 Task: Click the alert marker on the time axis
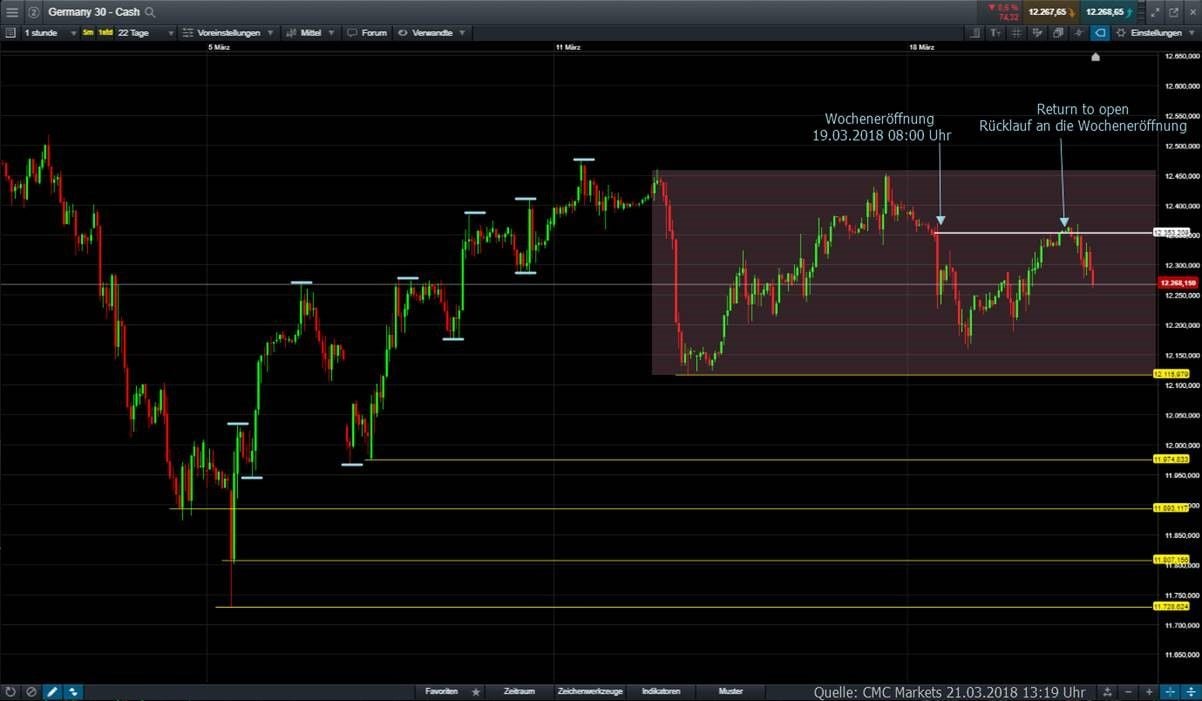(x=1096, y=57)
